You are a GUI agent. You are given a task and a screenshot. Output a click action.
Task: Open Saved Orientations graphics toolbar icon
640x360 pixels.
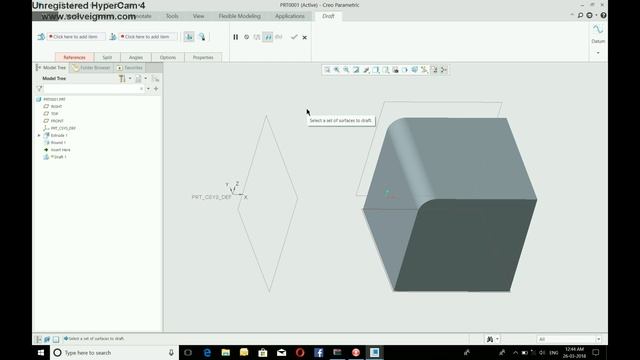386,70
